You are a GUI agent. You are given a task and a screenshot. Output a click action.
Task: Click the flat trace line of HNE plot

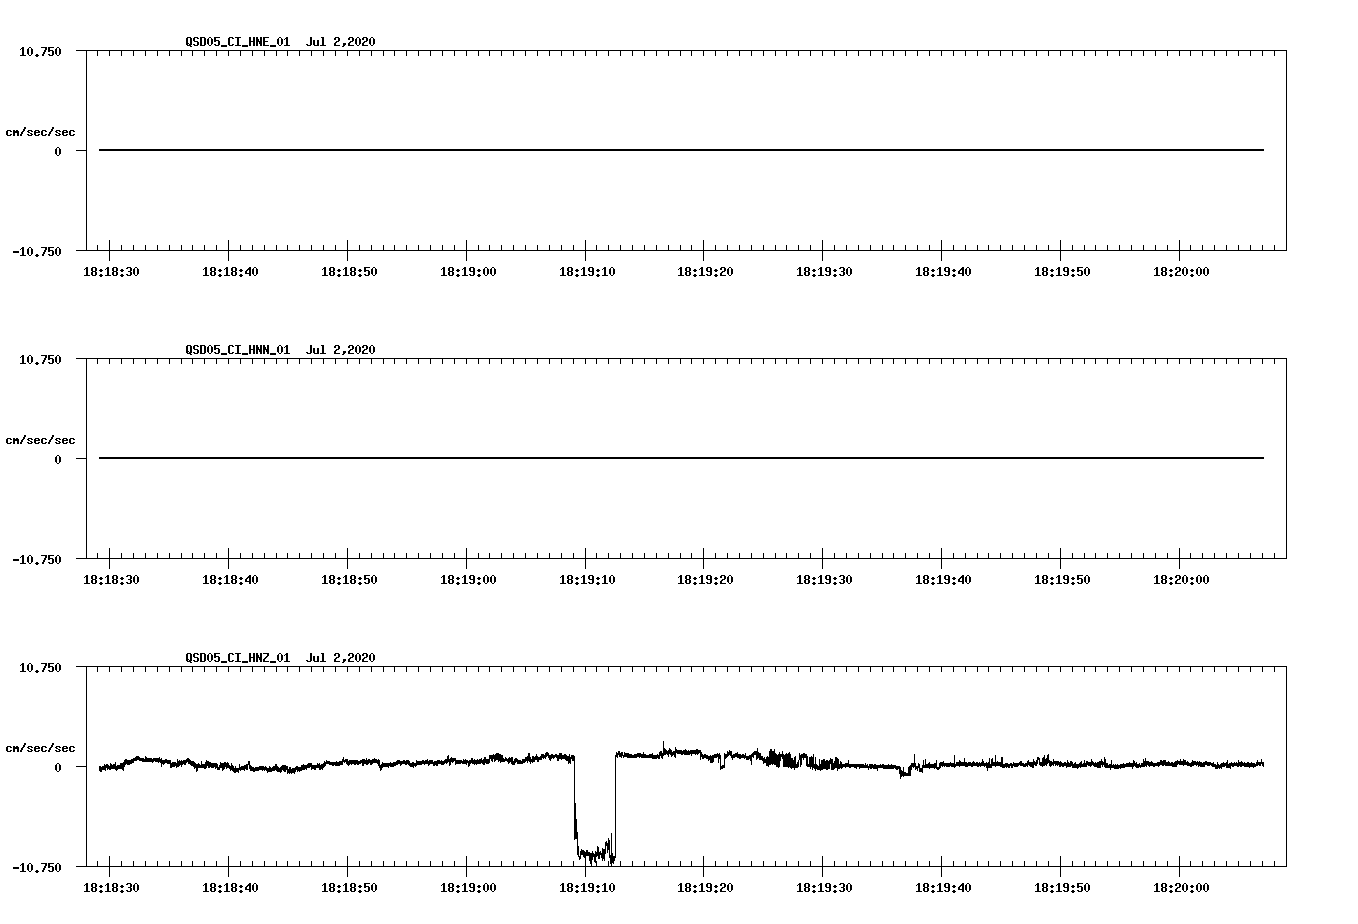coord(681,150)
